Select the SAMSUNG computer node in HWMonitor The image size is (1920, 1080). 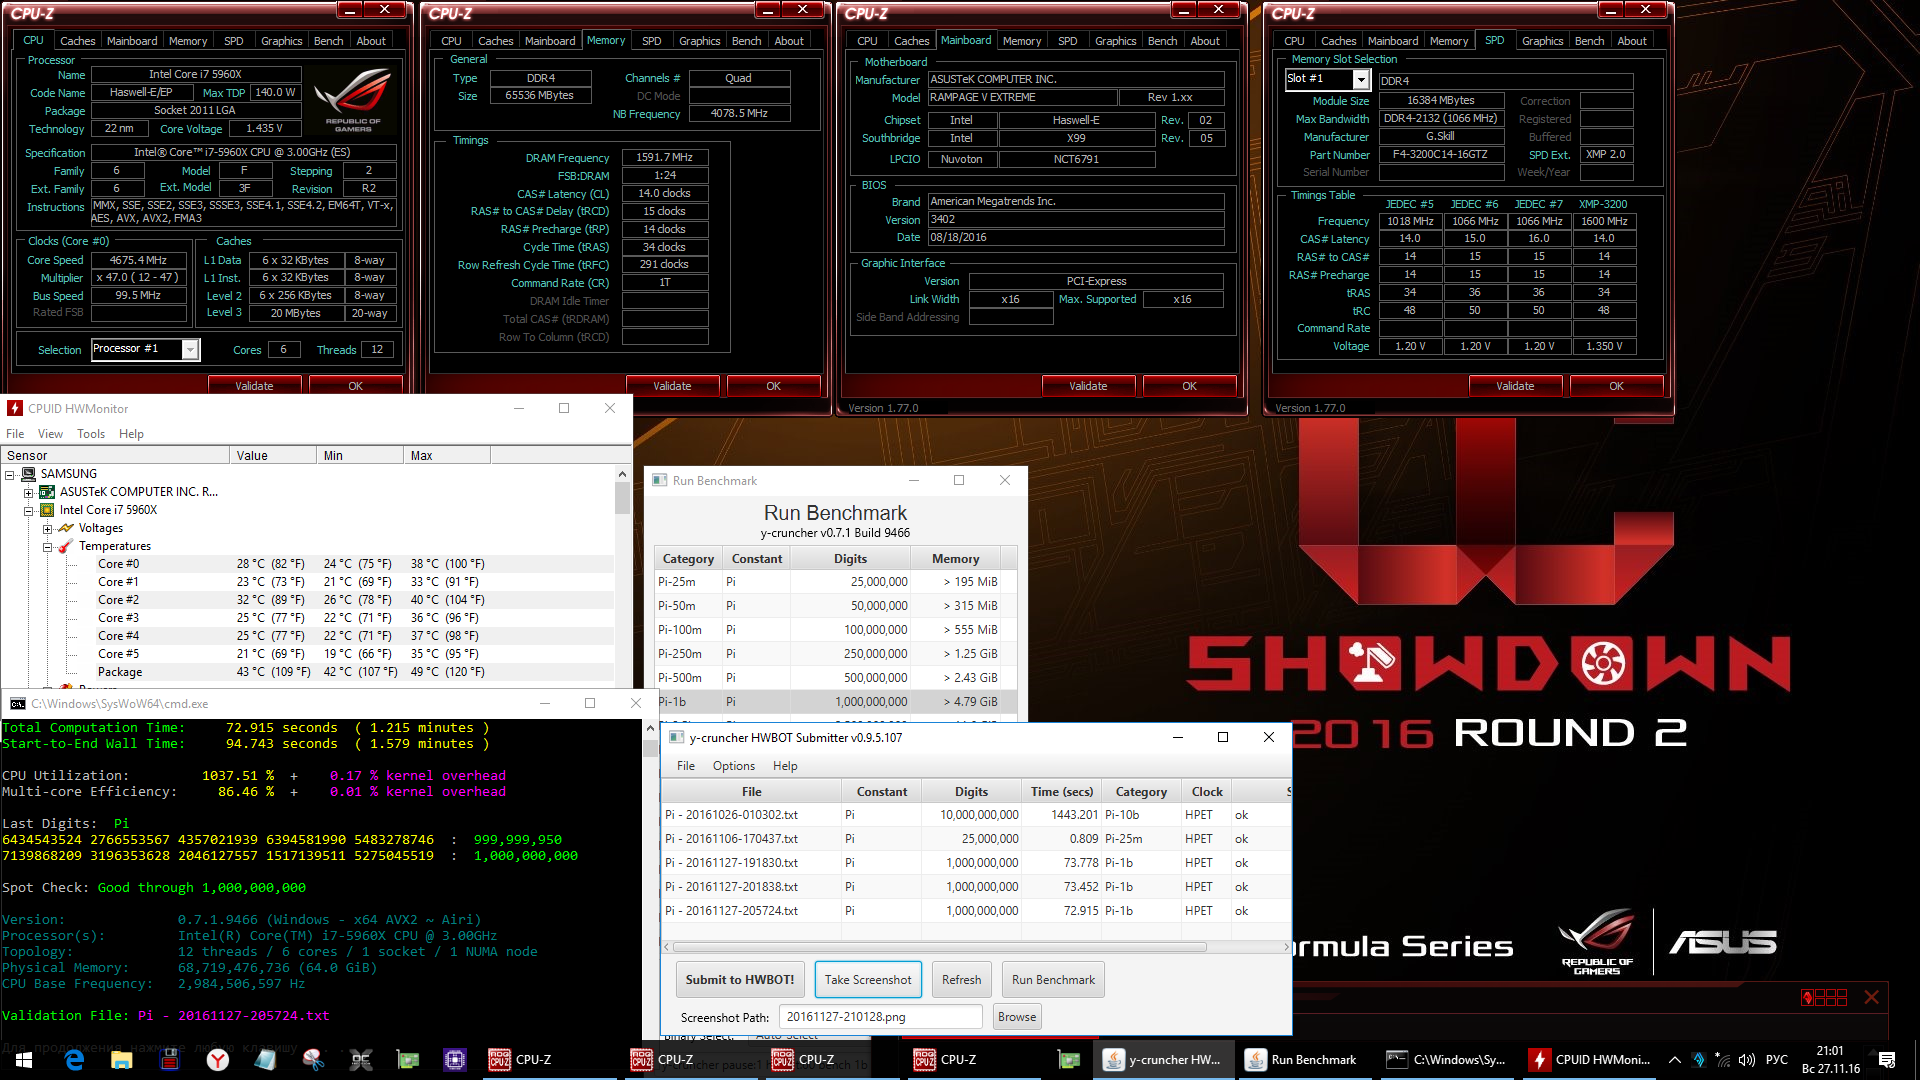[69, 474]
